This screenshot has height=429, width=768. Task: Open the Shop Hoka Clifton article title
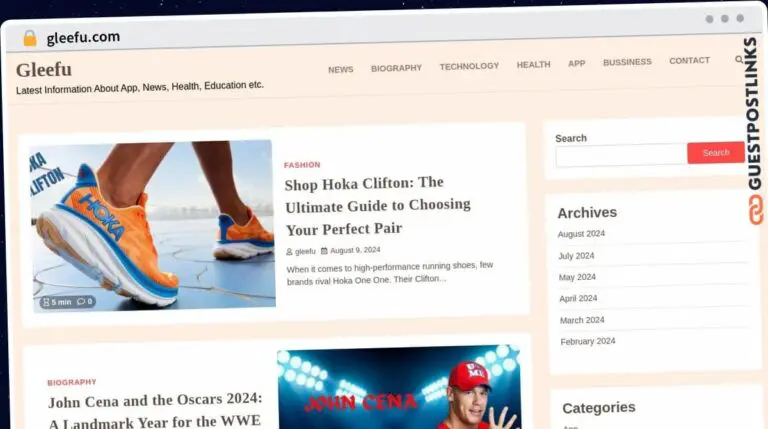coord(377,206)
